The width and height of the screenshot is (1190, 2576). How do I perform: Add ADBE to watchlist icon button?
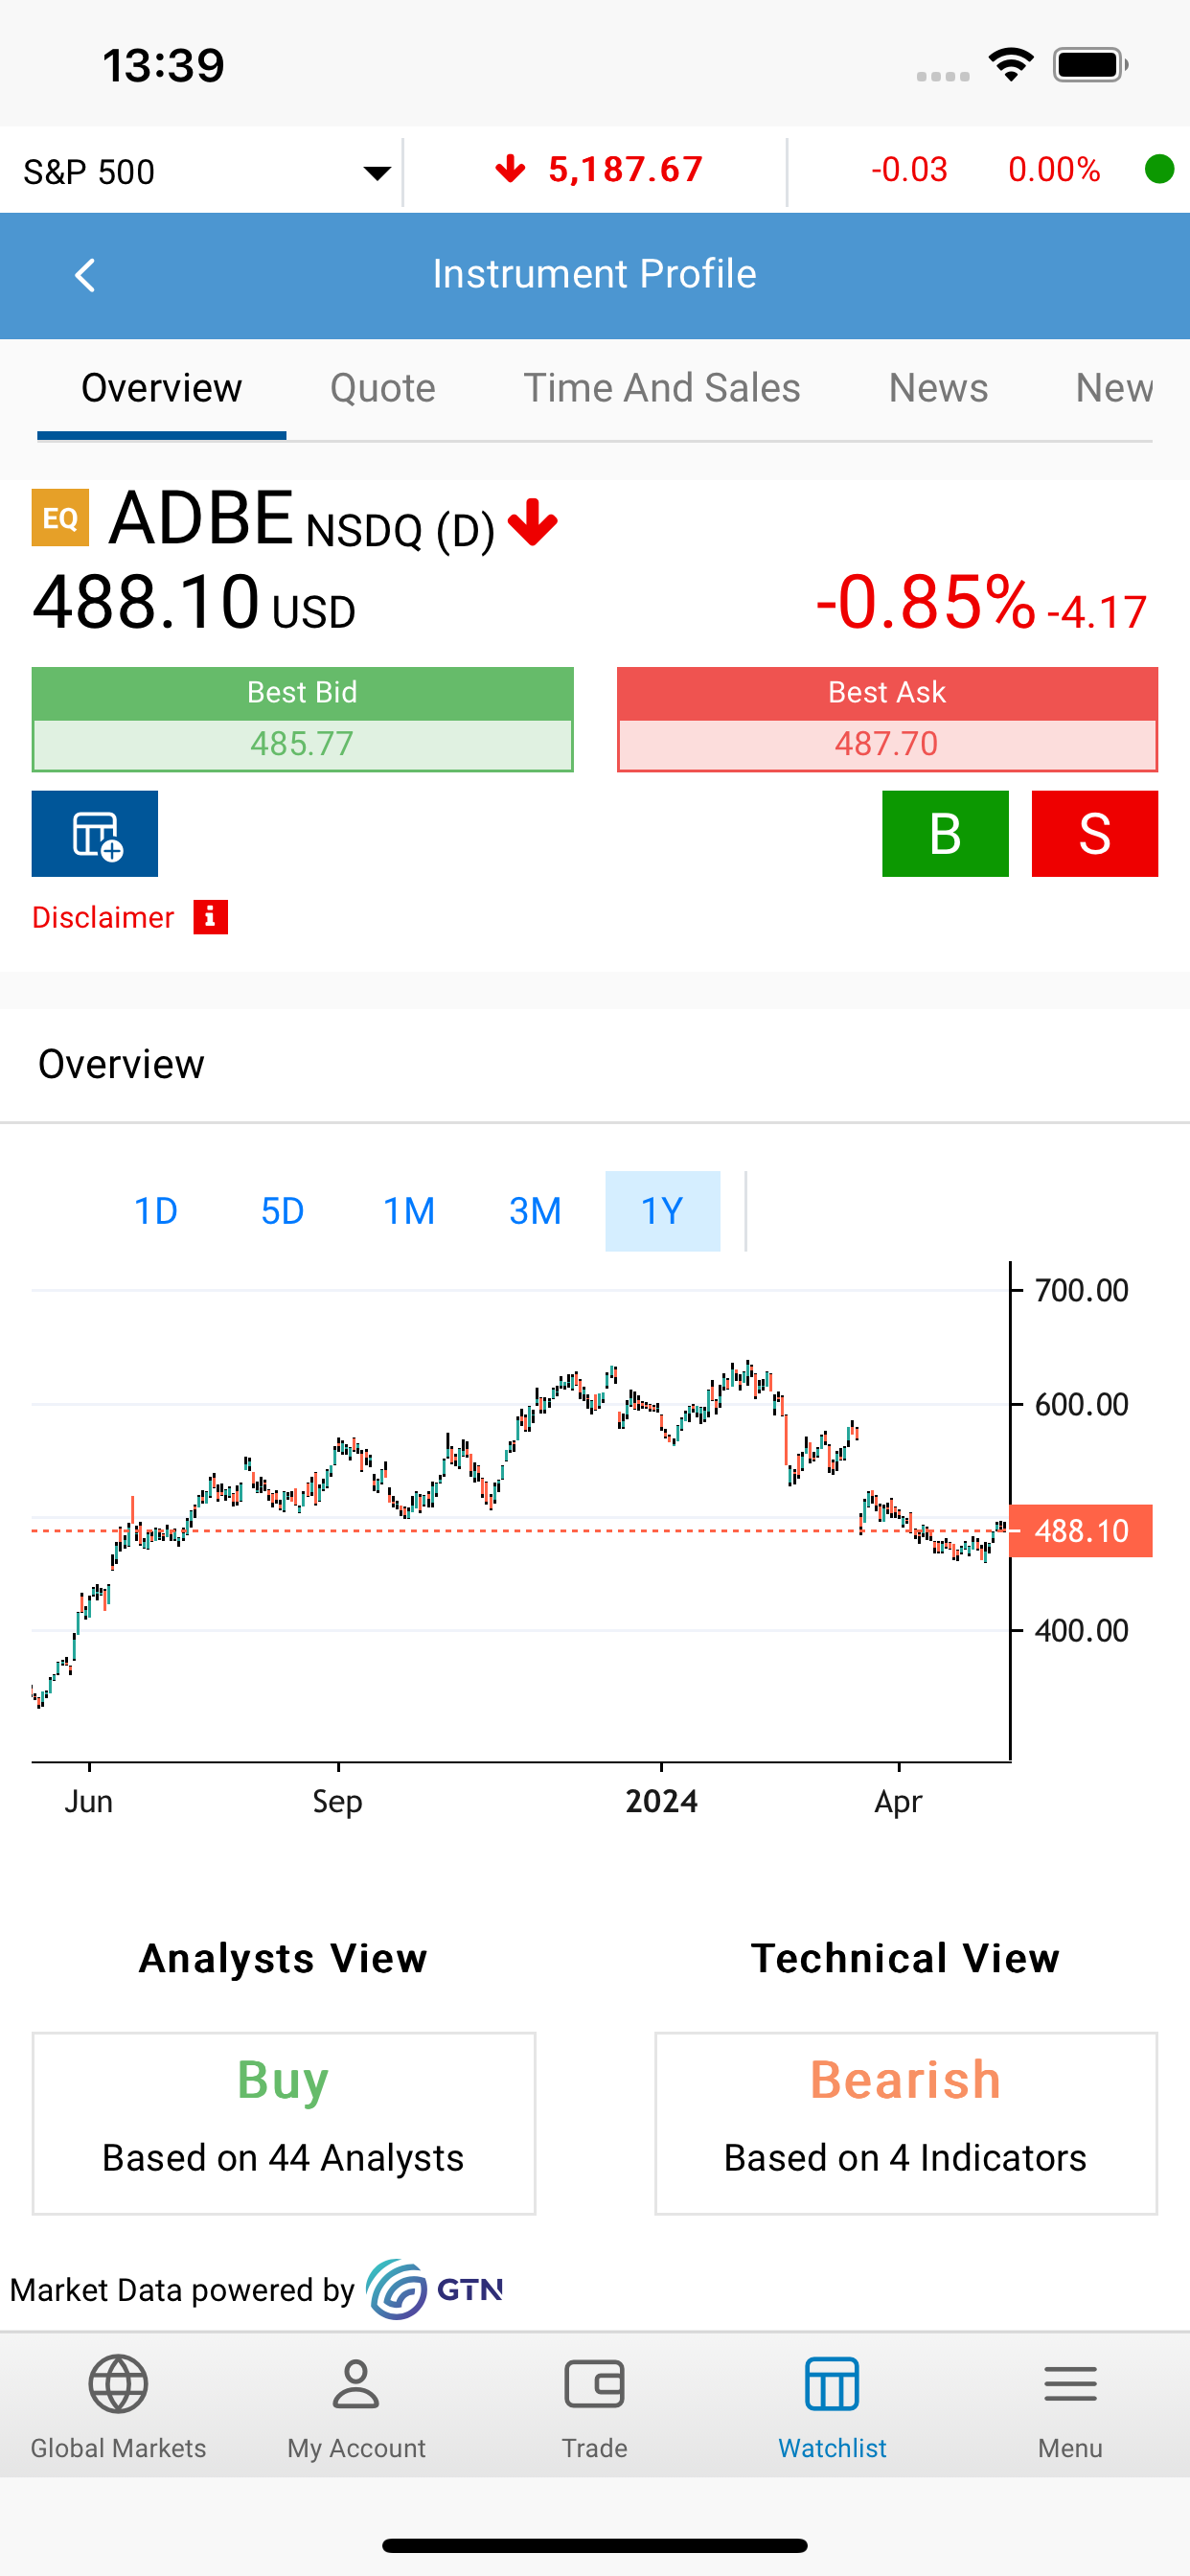pyautogui.click(x=95, y=834)
